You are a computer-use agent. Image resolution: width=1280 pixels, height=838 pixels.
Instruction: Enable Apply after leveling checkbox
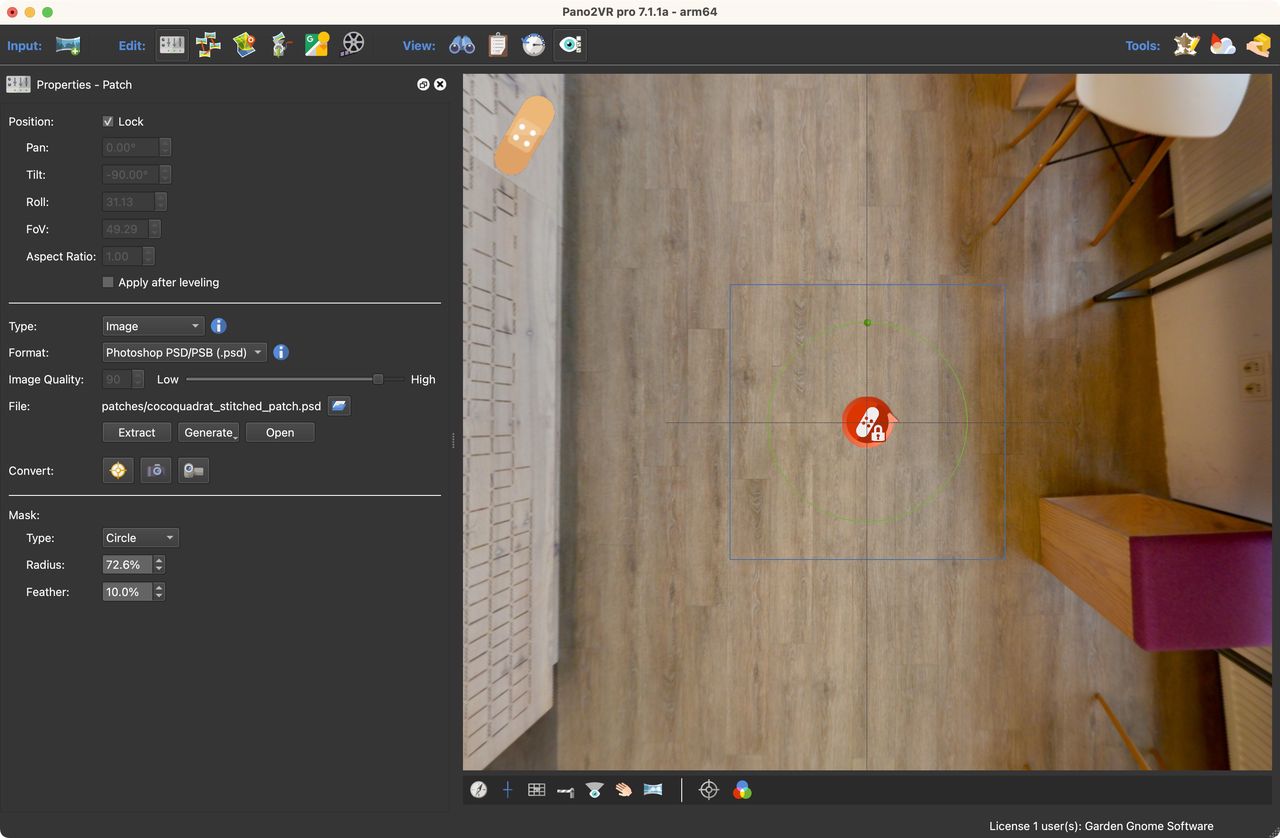[x=108, y=283]
